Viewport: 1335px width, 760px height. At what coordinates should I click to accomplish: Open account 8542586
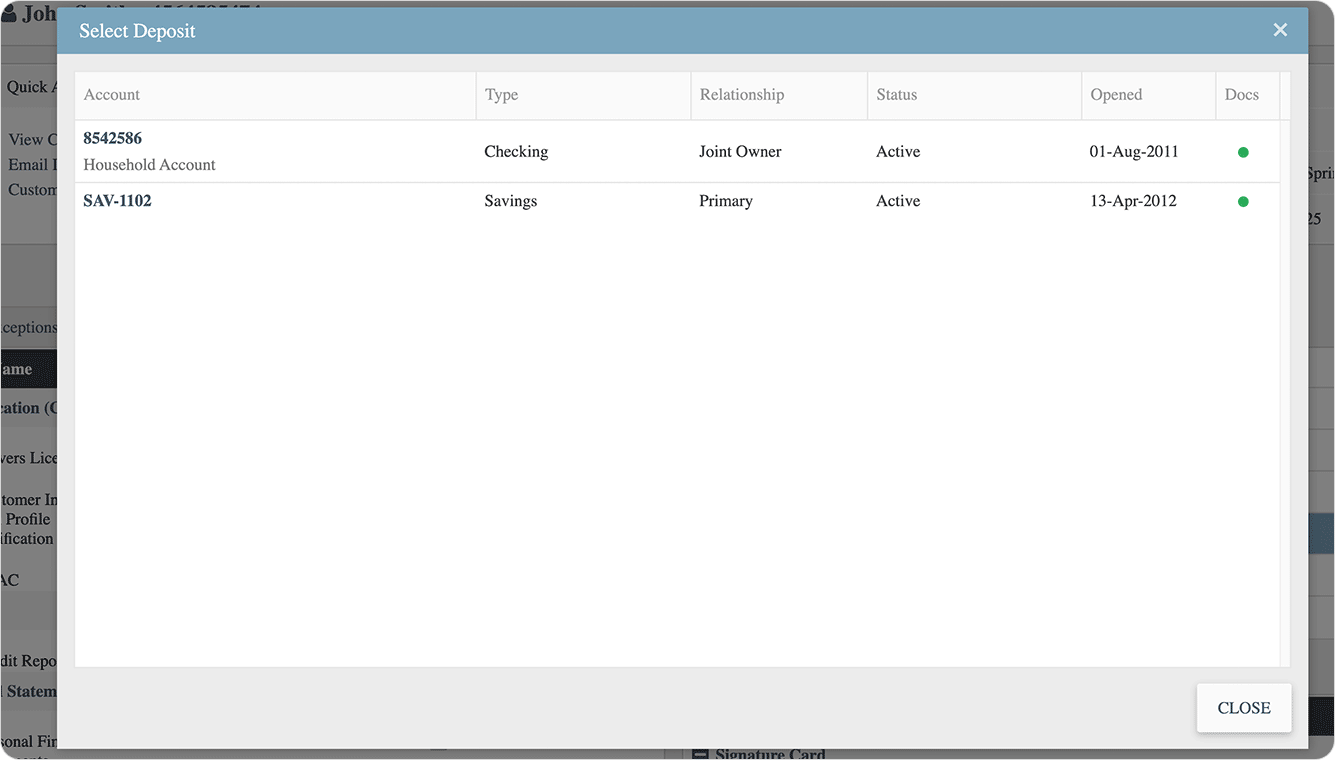click(112, 138)
